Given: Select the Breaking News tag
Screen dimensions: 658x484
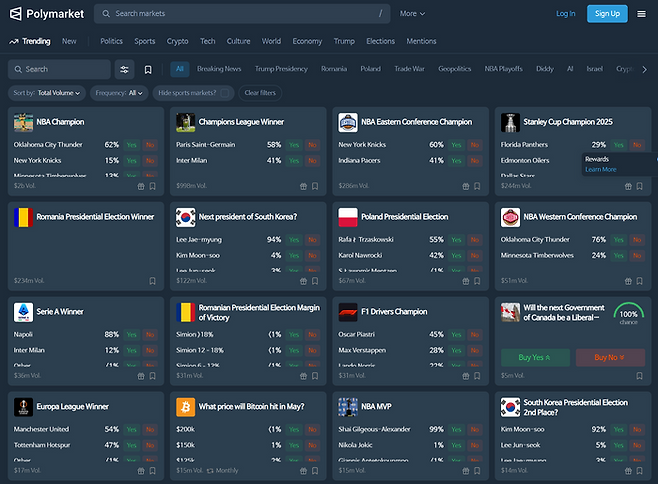Looking at the screenshot, I should pos(219,69).
